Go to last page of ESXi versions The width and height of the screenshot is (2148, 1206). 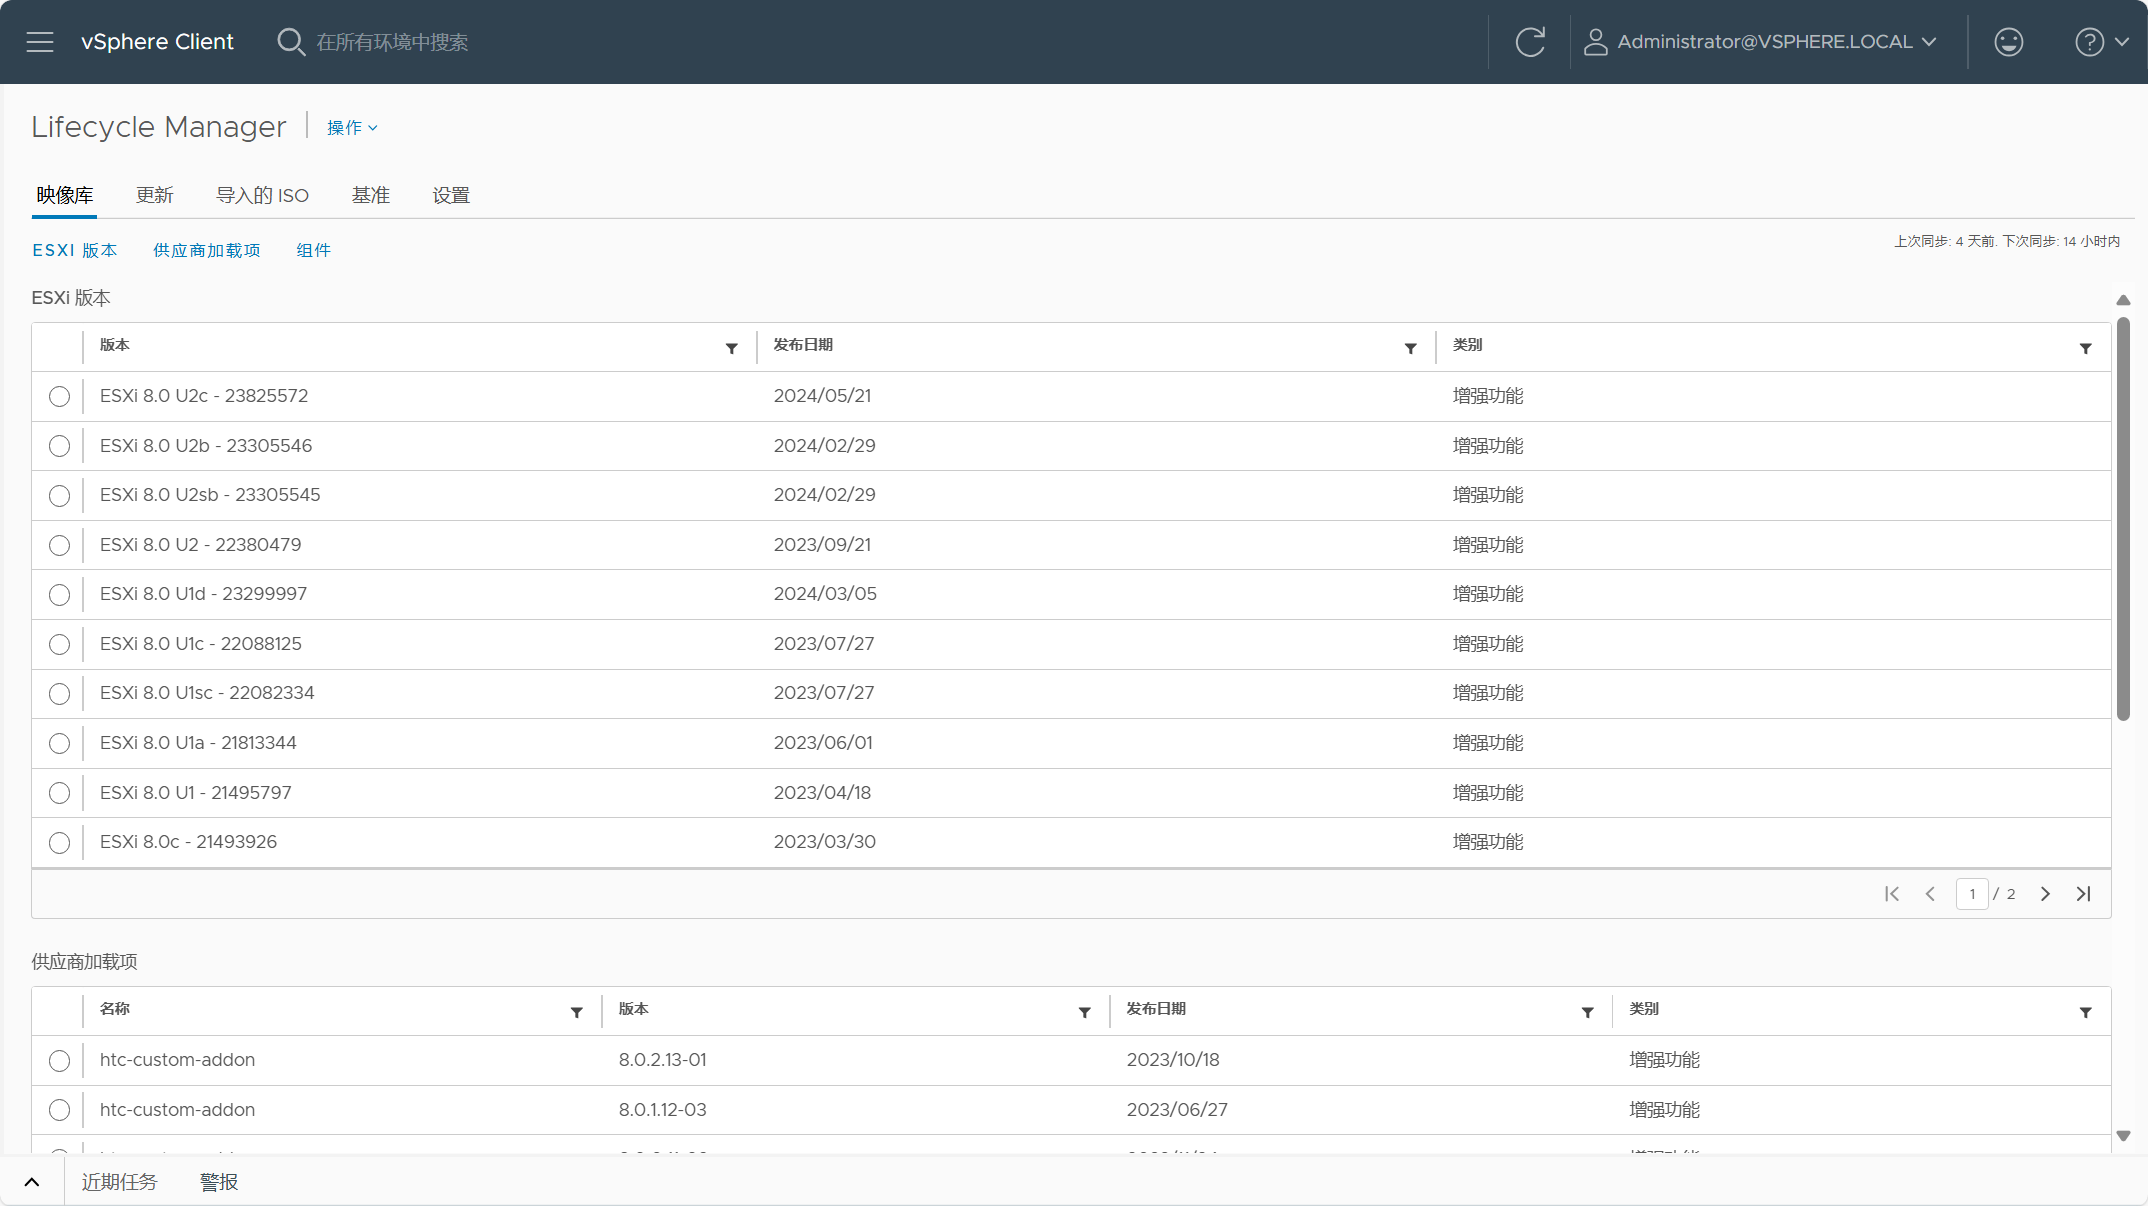[x=2084, y=894]
